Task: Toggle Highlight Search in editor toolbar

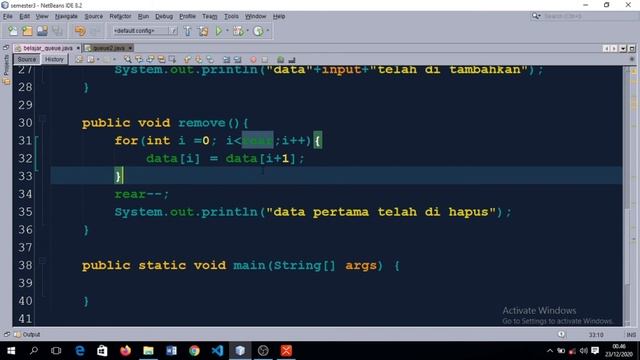Action: pyautogui.click(x=161, y=60)
